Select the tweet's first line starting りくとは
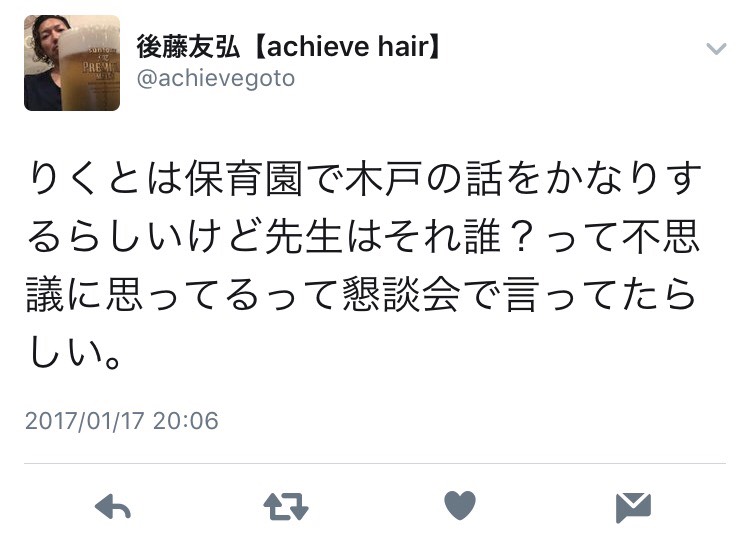The height and width of the screenshot is (545, 750). (x=364, y=179)
